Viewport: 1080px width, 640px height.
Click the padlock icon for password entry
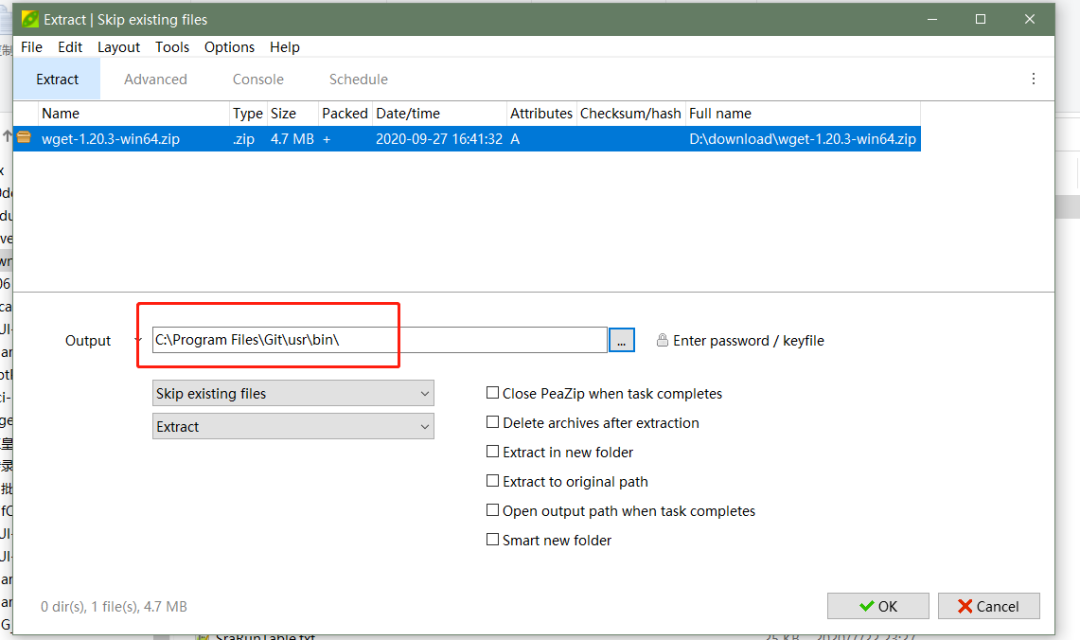click(662, 341)
